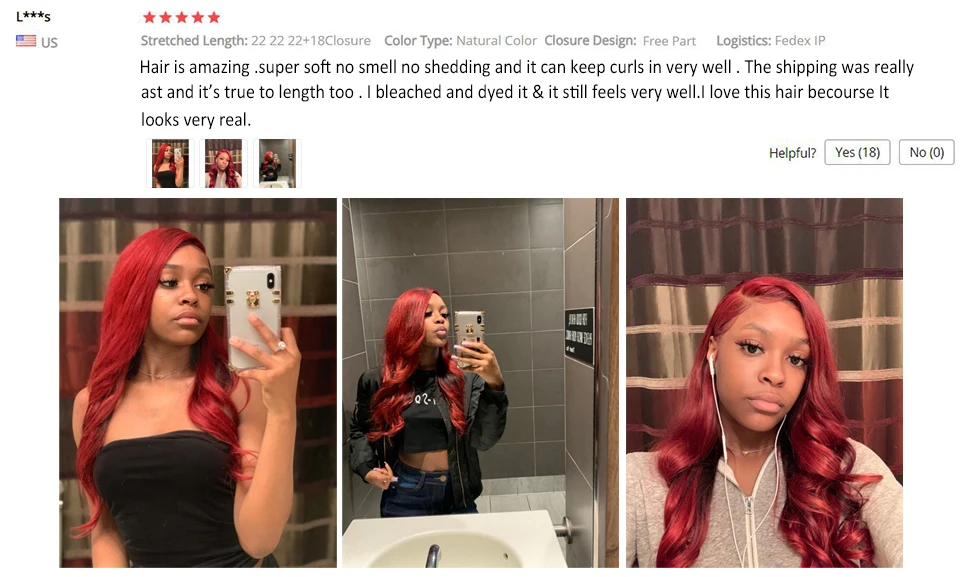
Task: Click the large mirror selfie with phone
Action: 198,383
